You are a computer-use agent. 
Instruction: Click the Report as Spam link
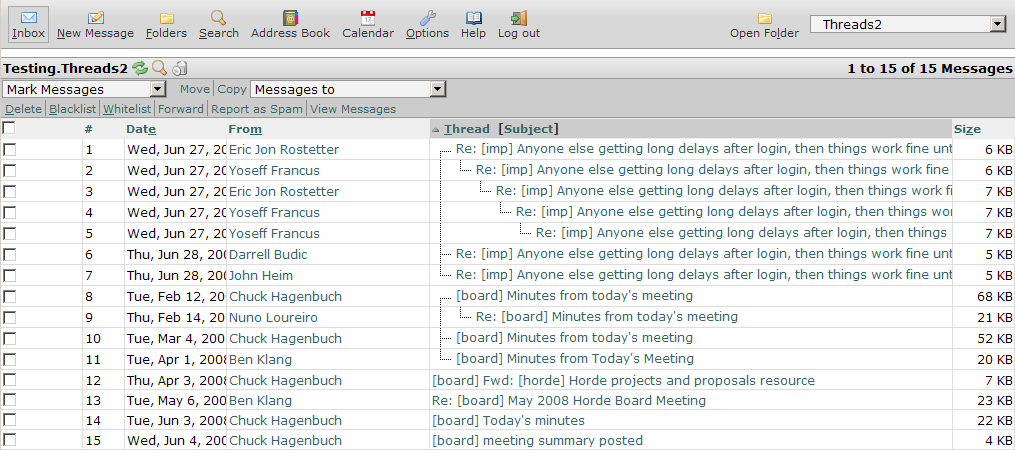click(257, 109)
